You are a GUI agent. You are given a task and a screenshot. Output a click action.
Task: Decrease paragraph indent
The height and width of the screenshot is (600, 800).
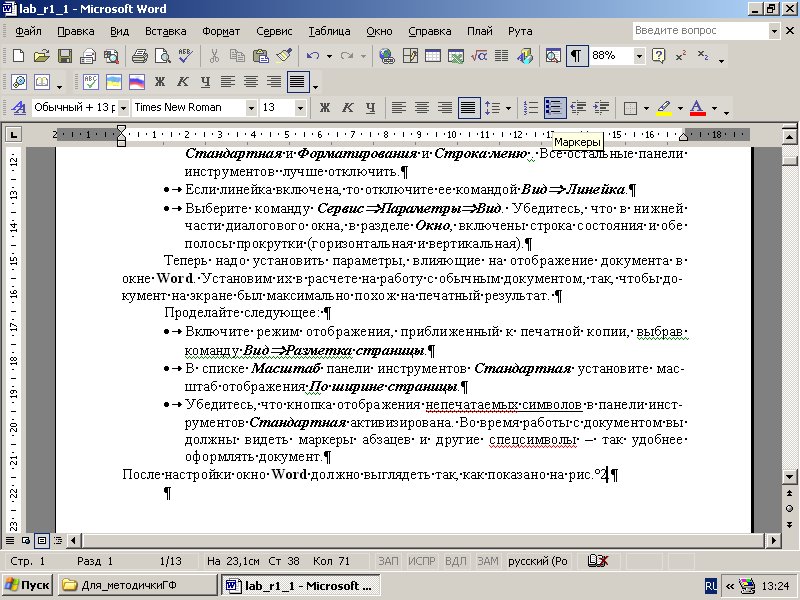[x=578, y=108]
